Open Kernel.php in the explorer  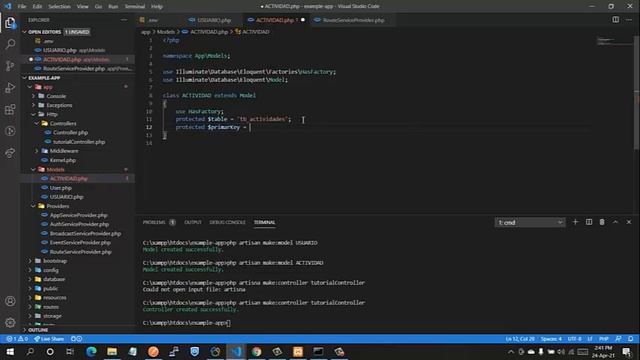[x=62, y=160]
